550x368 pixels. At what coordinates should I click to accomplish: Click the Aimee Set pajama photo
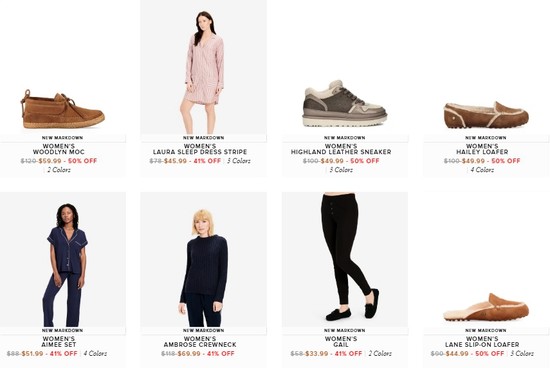click(x=63, y=260)
